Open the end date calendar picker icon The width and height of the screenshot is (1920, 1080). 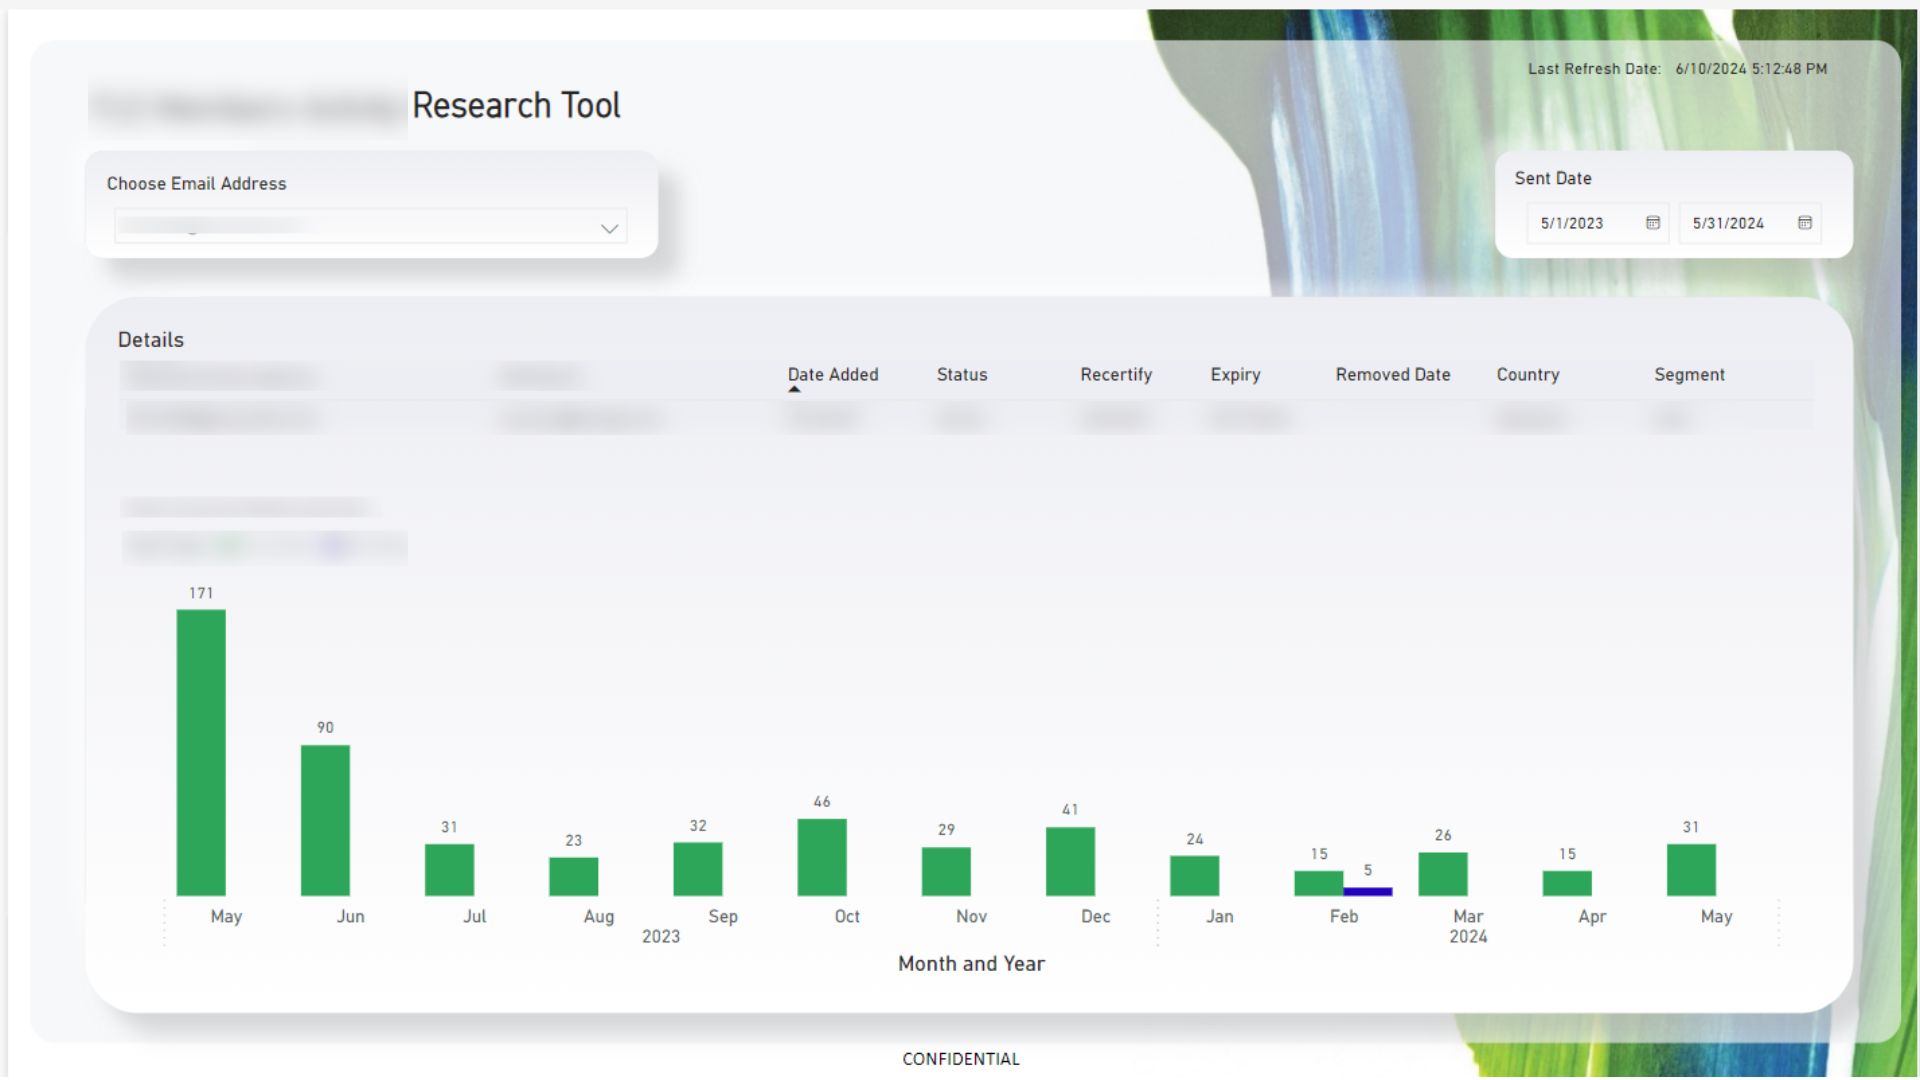1805,223
